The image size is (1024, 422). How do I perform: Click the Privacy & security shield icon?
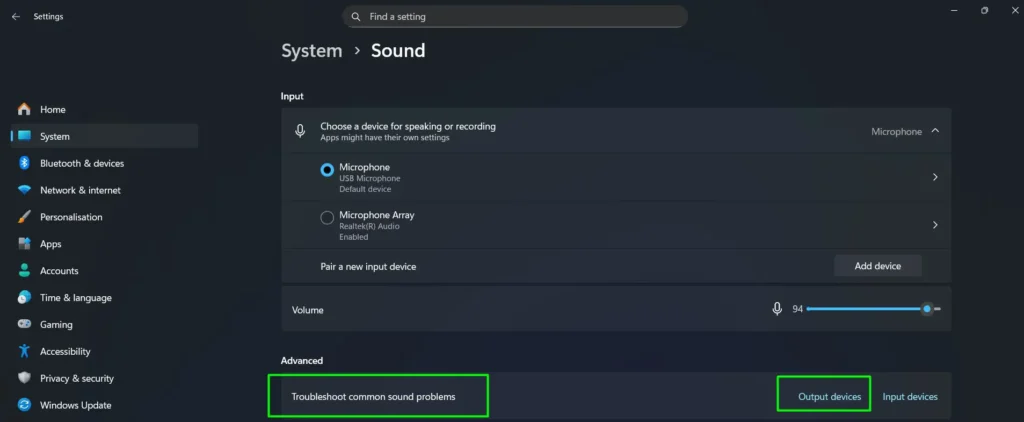[24, 378]
